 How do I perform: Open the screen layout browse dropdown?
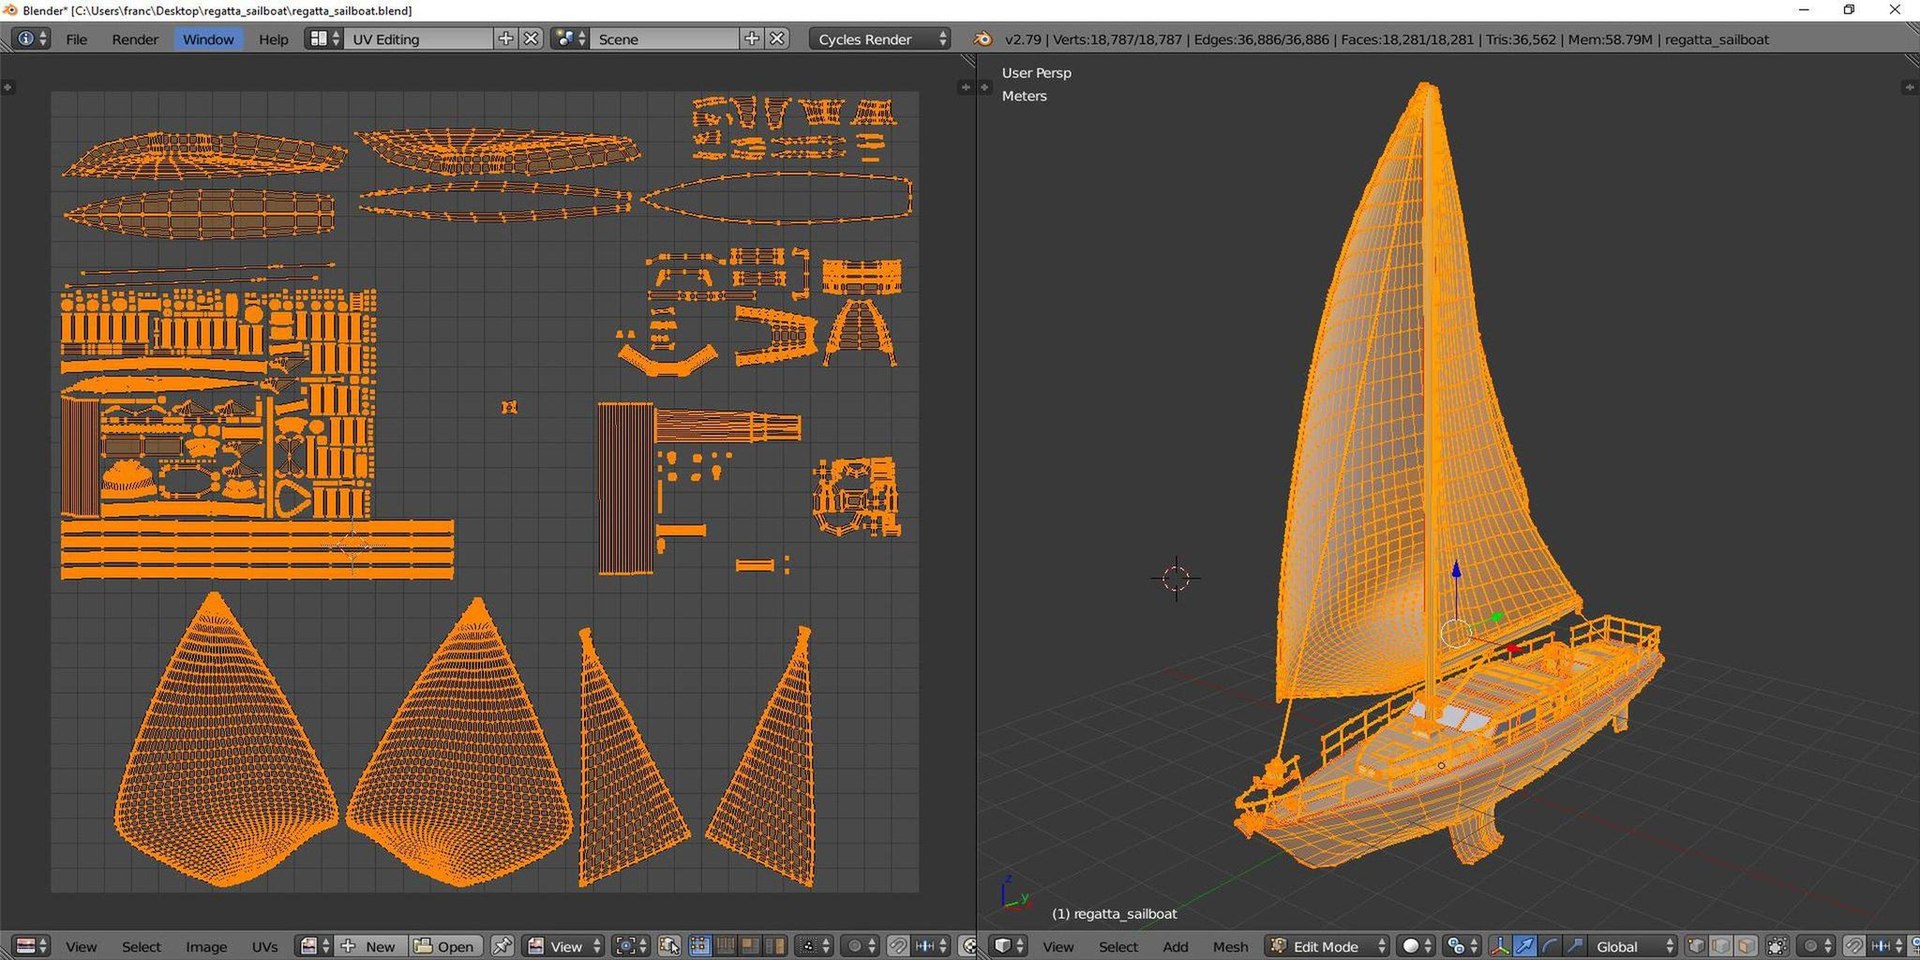[x=324, y=39]
